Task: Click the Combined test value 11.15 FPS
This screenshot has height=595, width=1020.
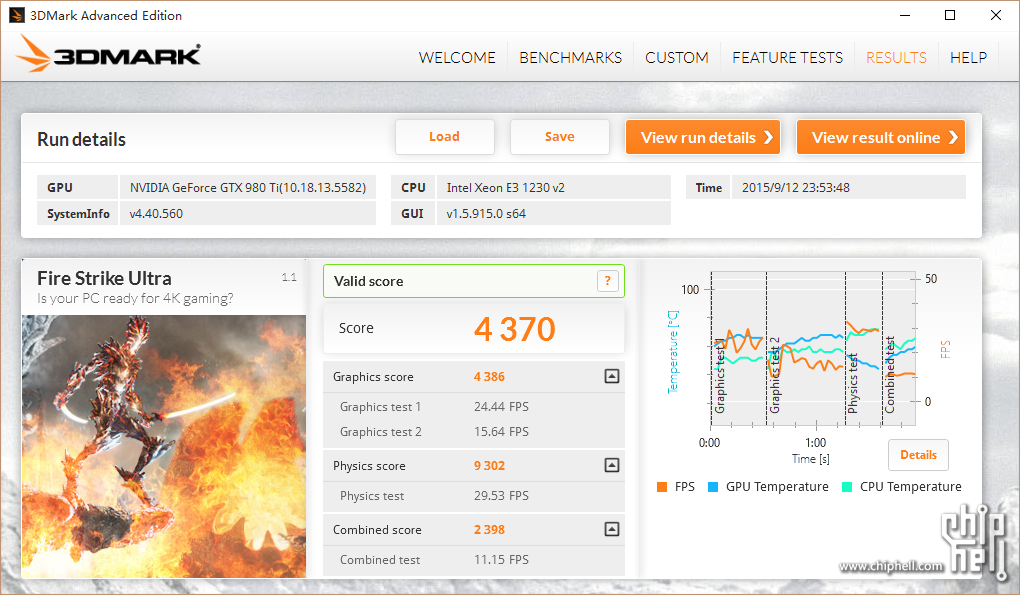Action: click(x=501, y=559)
